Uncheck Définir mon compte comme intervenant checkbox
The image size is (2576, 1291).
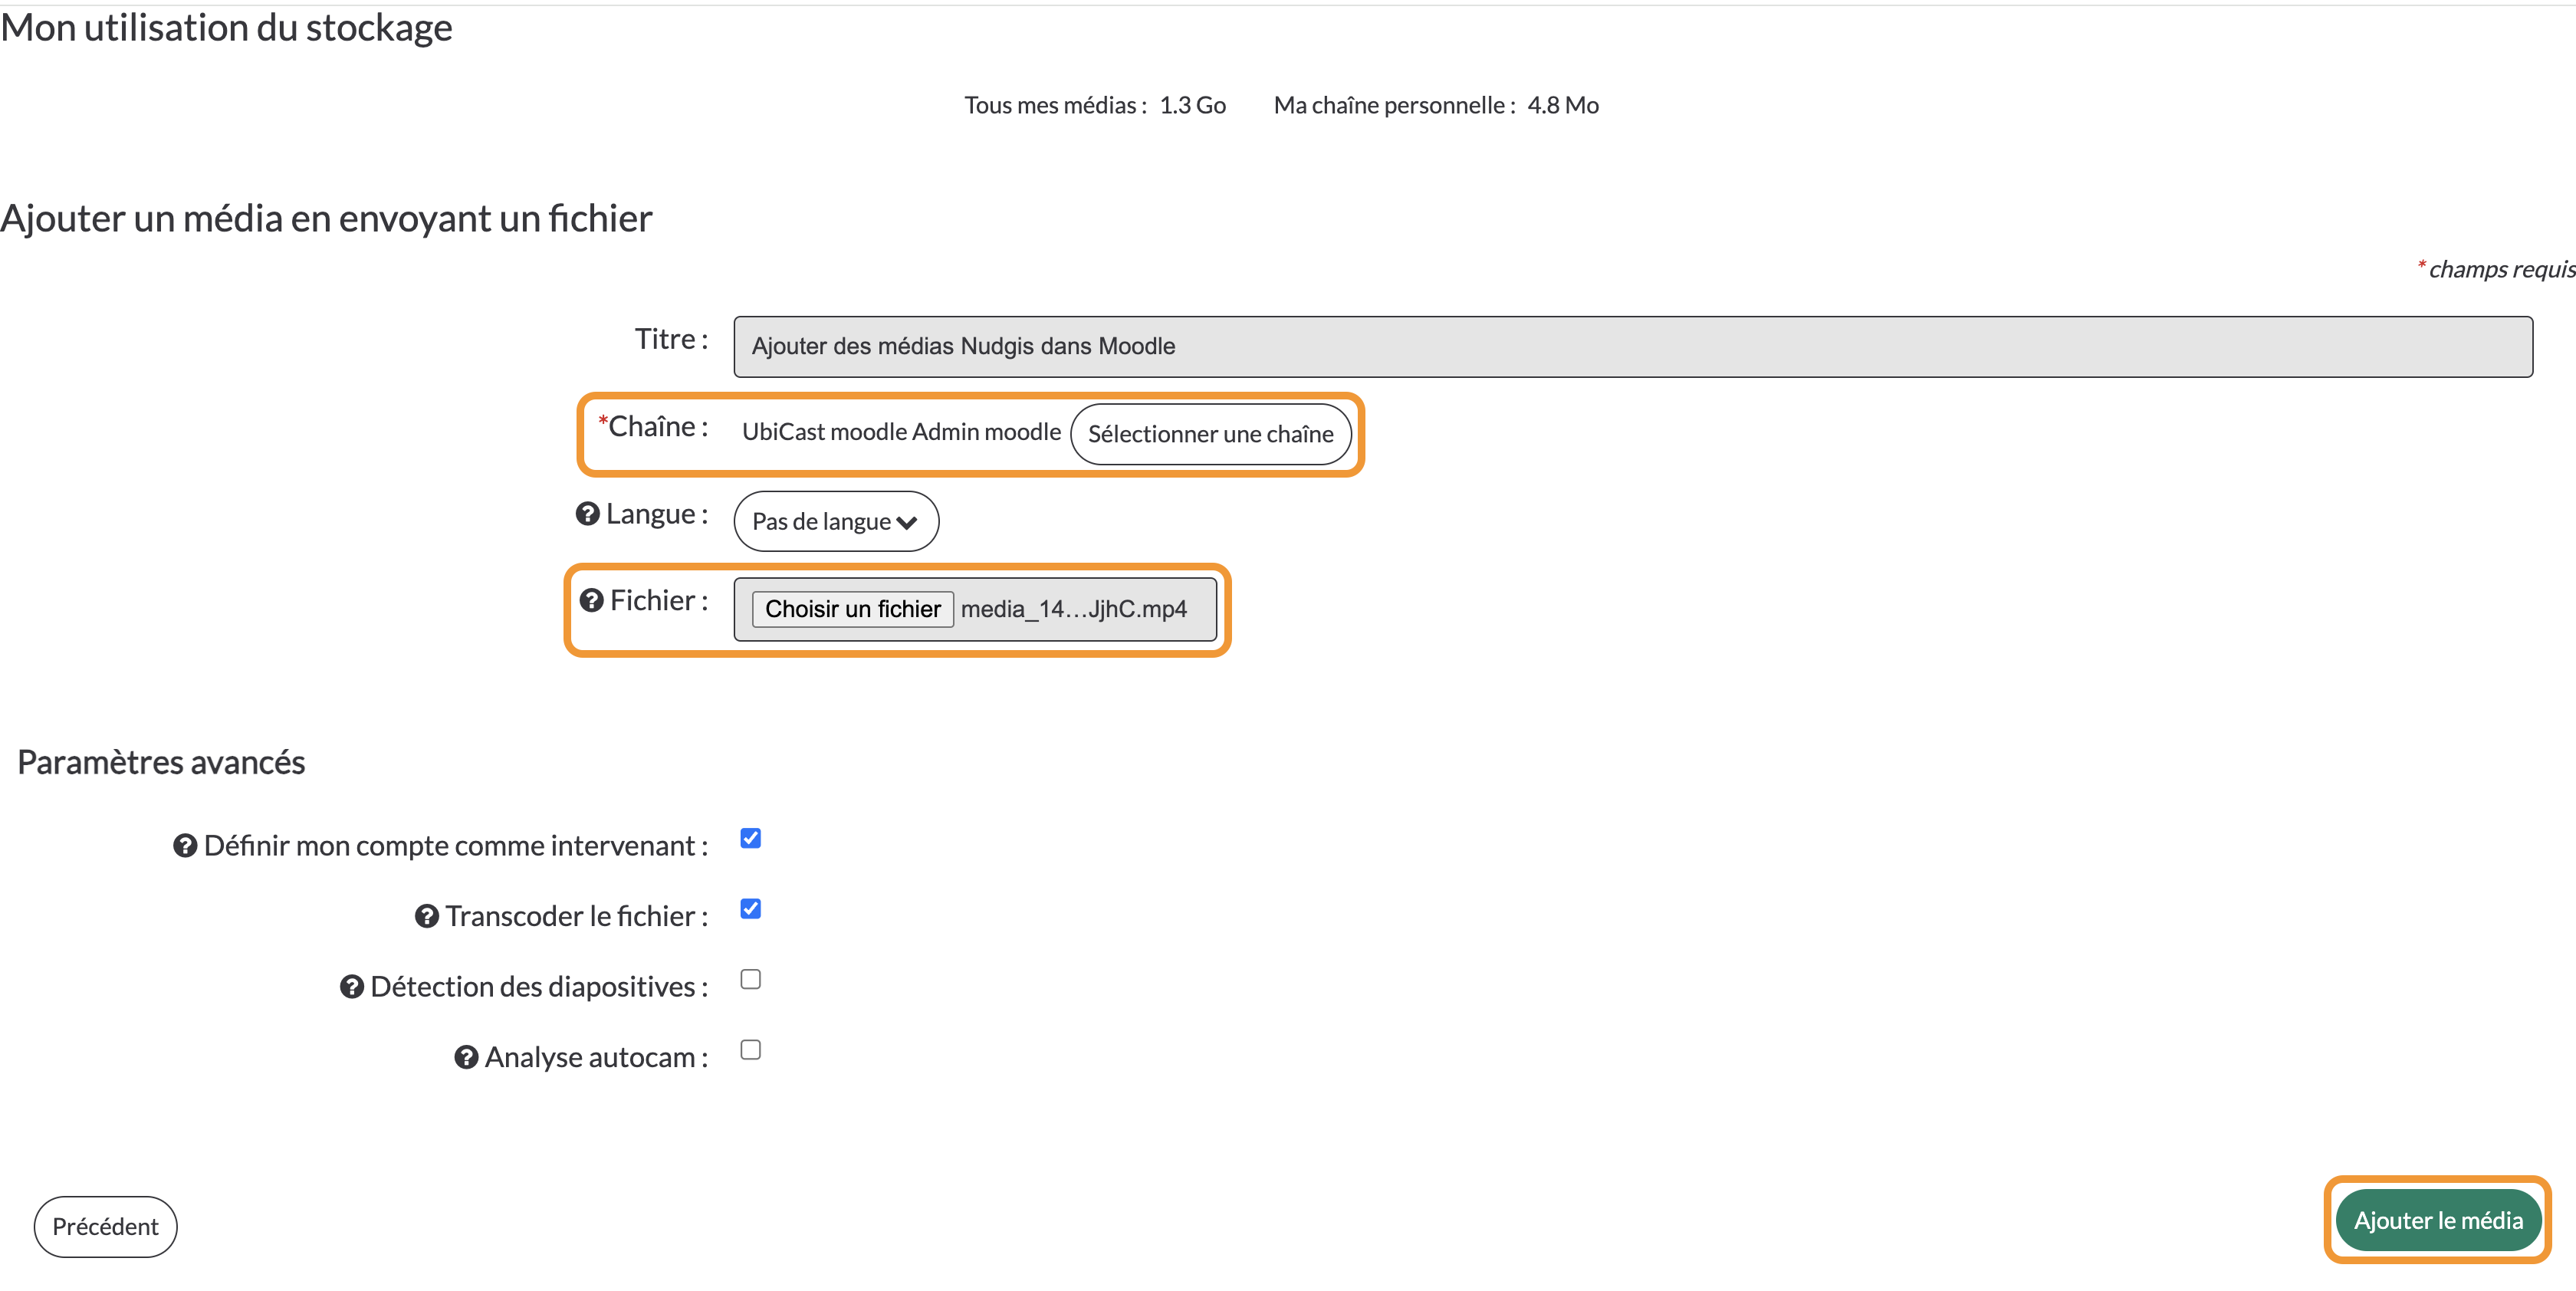751,838
